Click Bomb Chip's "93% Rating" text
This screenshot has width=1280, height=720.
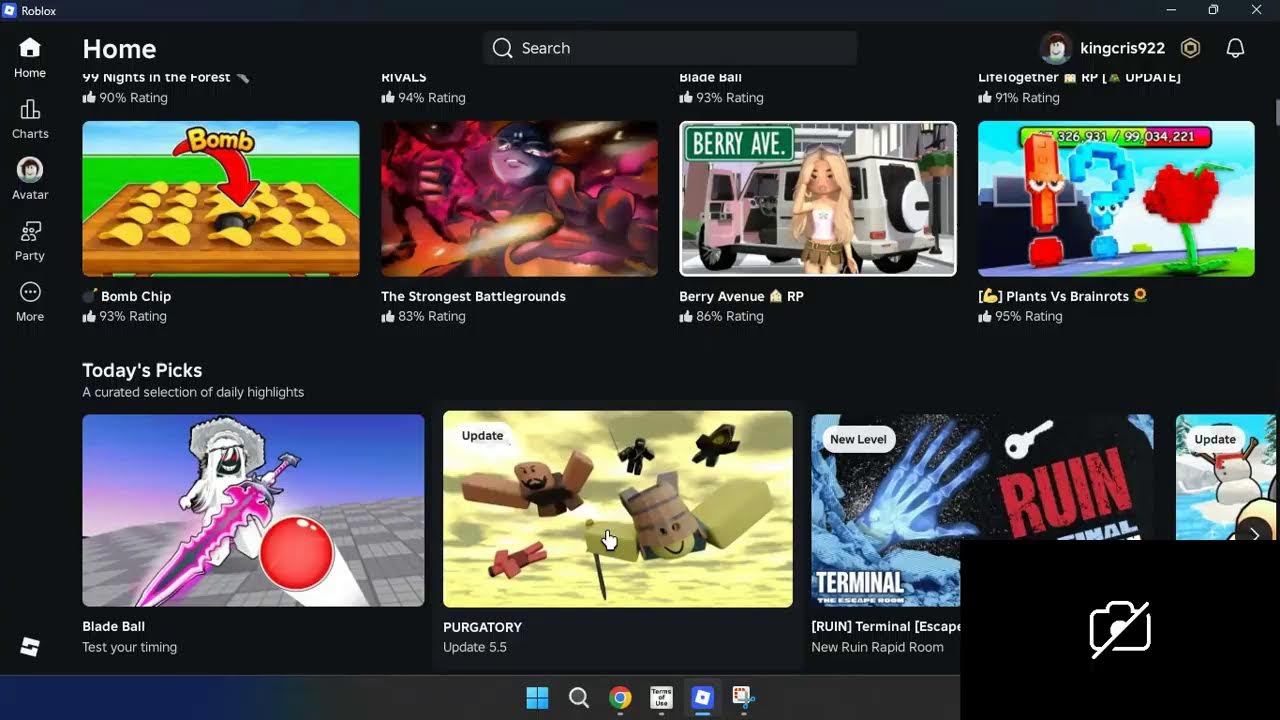click(133, 316)
